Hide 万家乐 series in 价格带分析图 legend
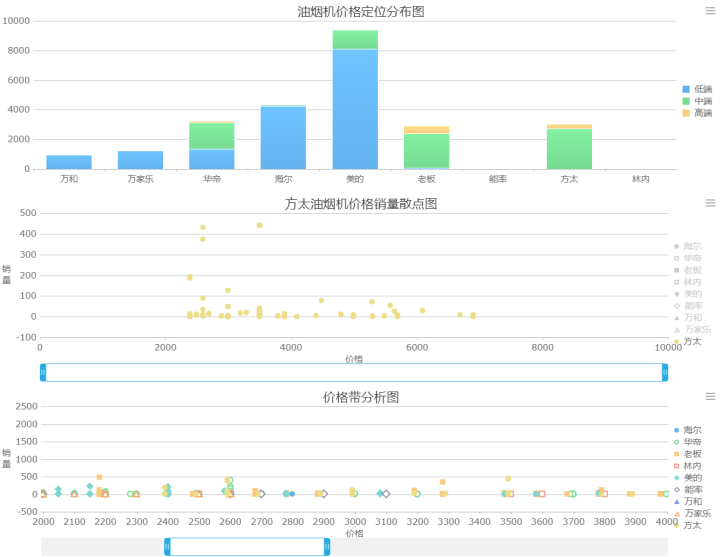Image resolution: width=720 pixels, height=557 pixels. coord(692,513)
